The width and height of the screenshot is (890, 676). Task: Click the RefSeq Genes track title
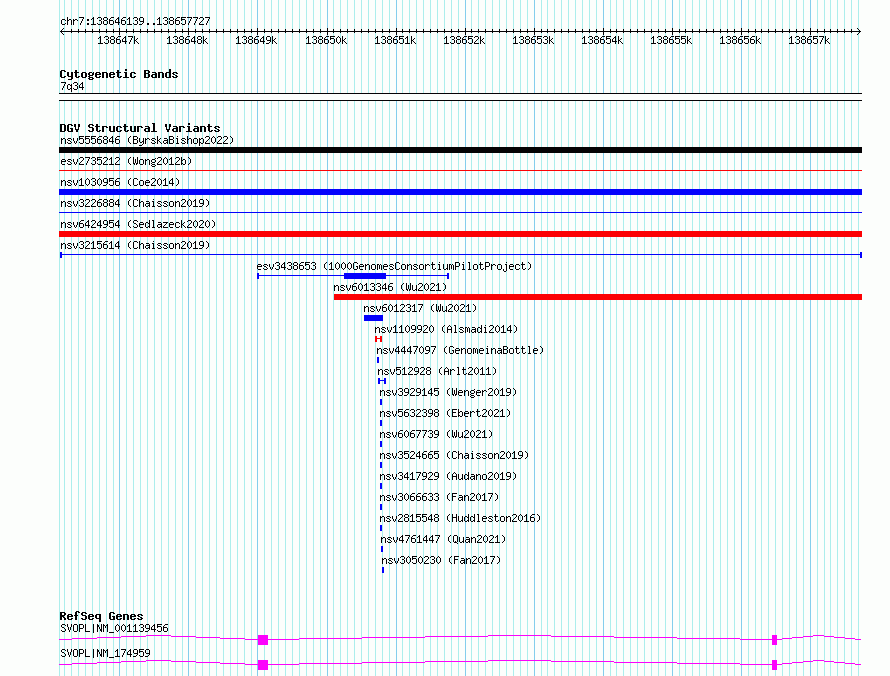pos(101,616)
